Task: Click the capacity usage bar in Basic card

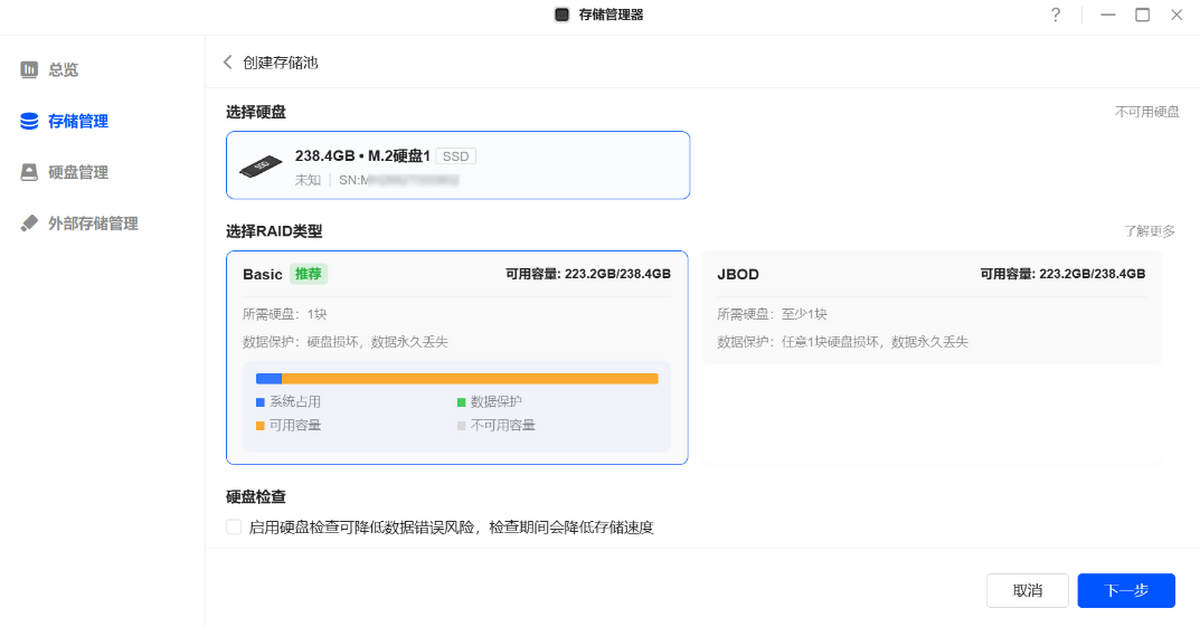Action: 457,378
